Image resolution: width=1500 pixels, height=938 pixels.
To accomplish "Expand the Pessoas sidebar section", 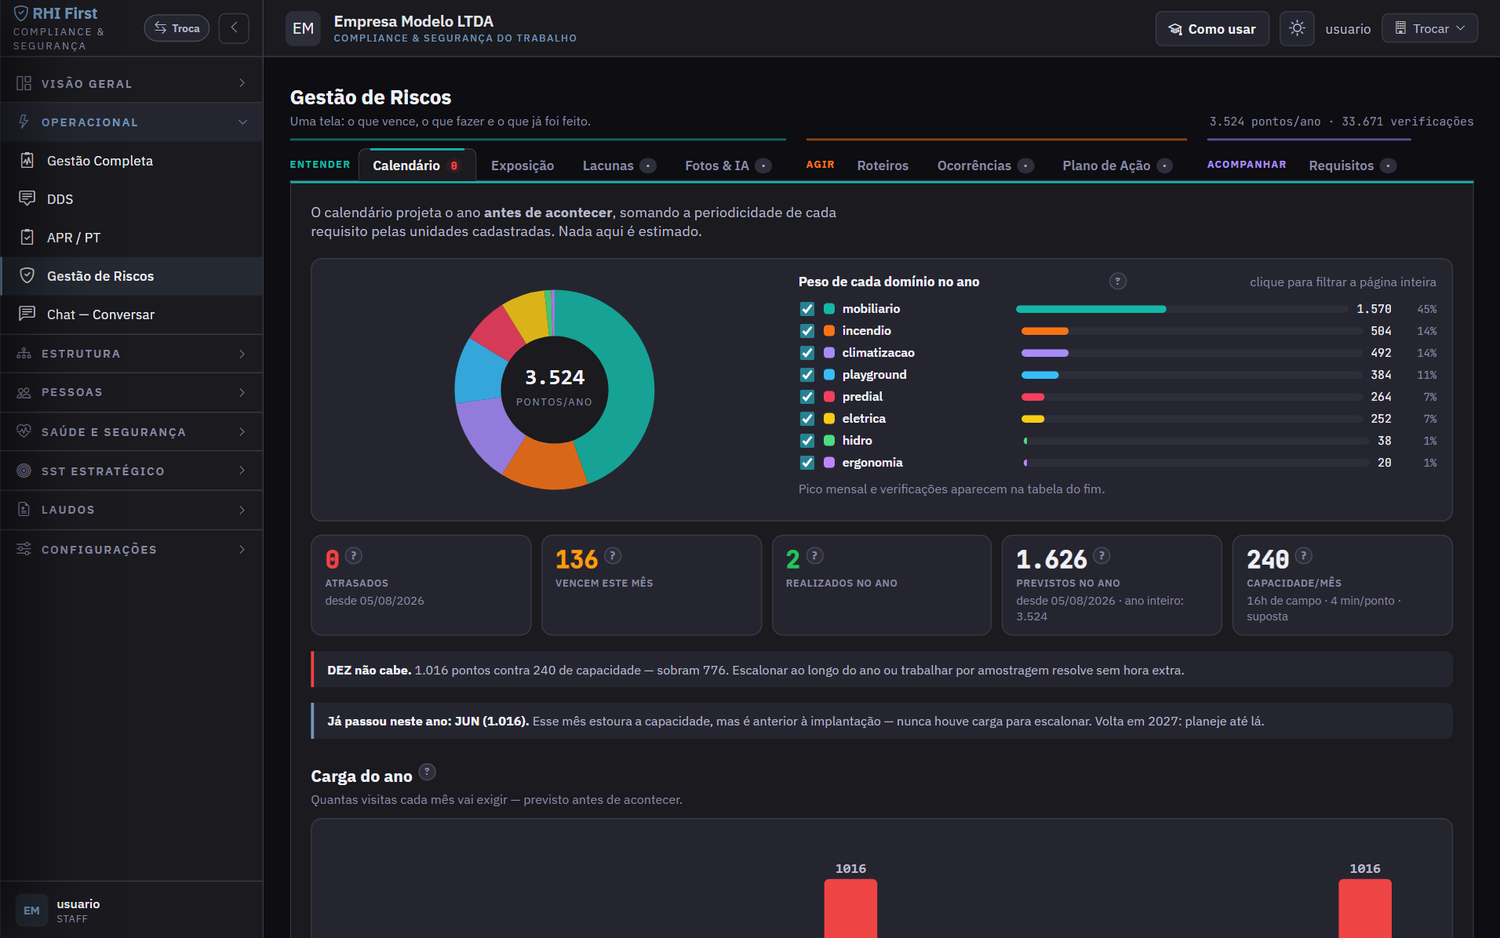I will (x=131, y=393).
